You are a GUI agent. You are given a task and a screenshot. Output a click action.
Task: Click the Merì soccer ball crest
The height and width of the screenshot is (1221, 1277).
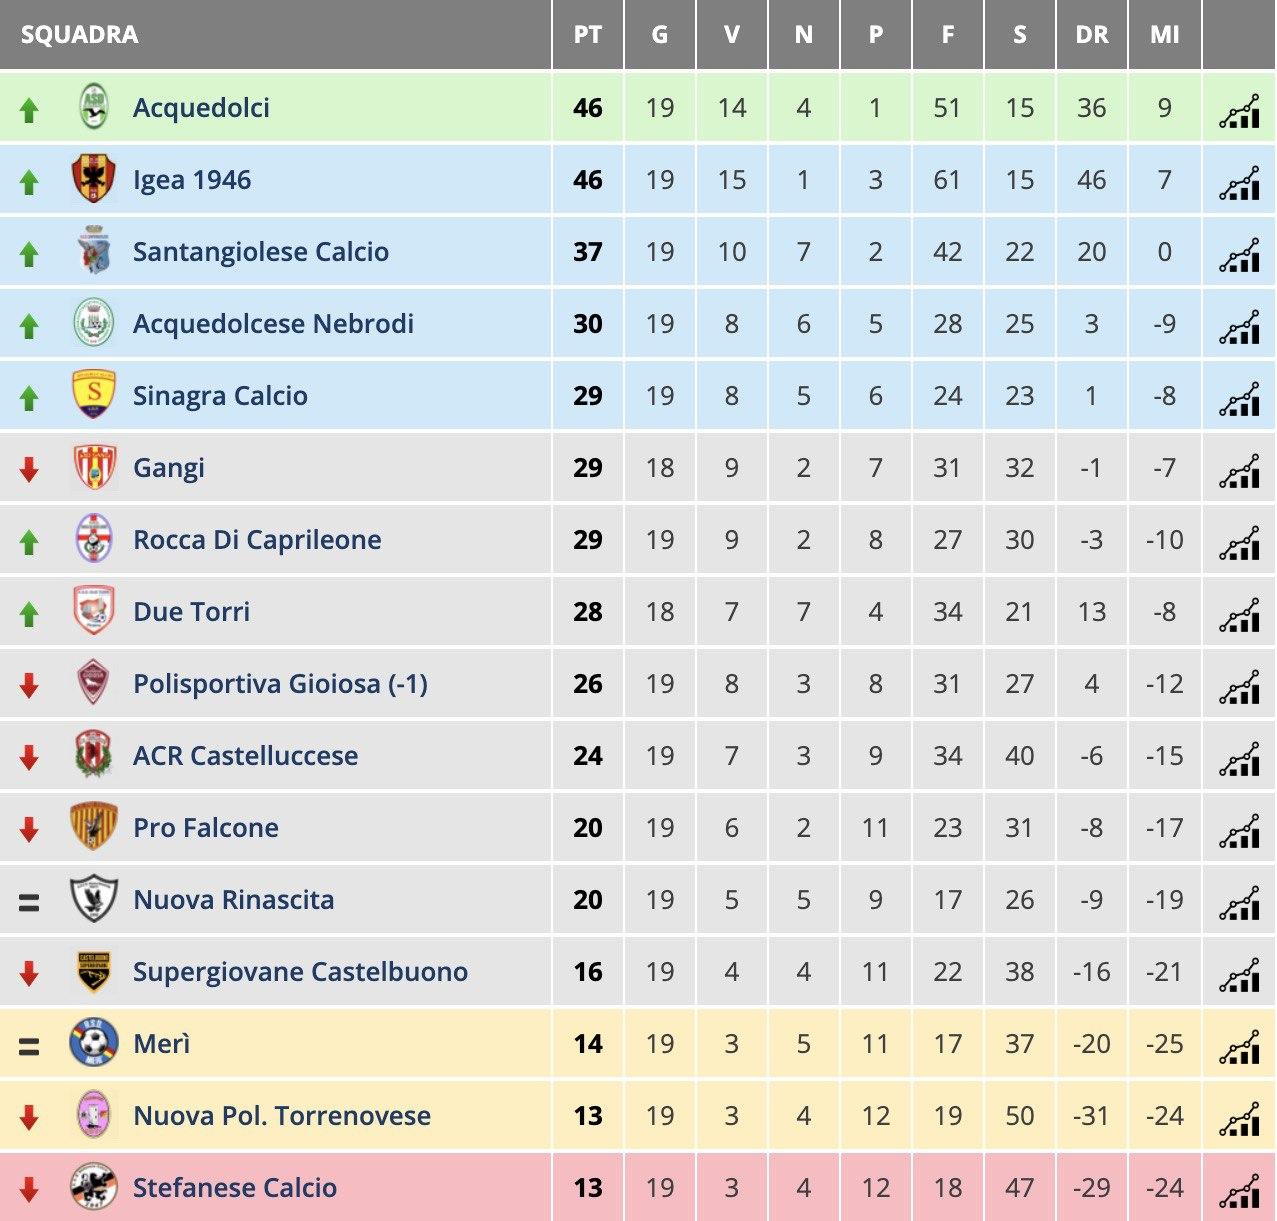point(94,1043)
